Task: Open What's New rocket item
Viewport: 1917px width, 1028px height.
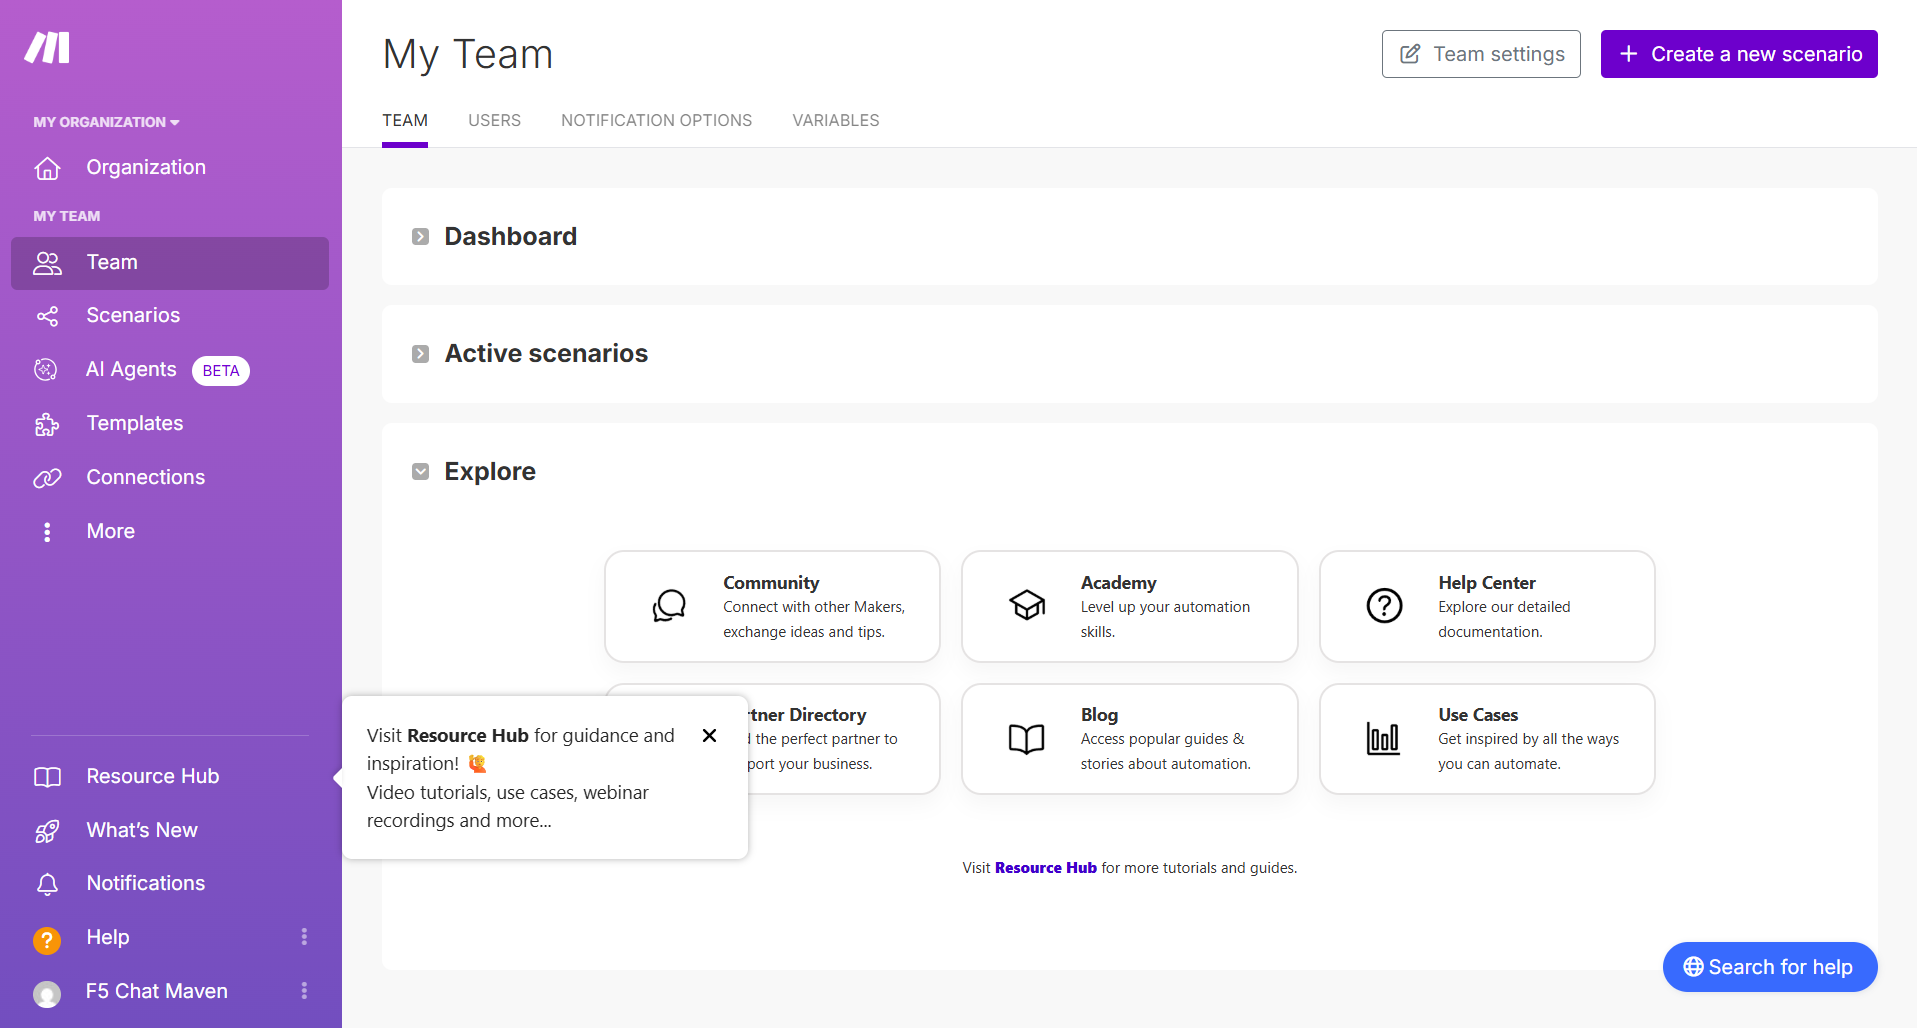Action: pyautogui.click(x=47, y=831)
